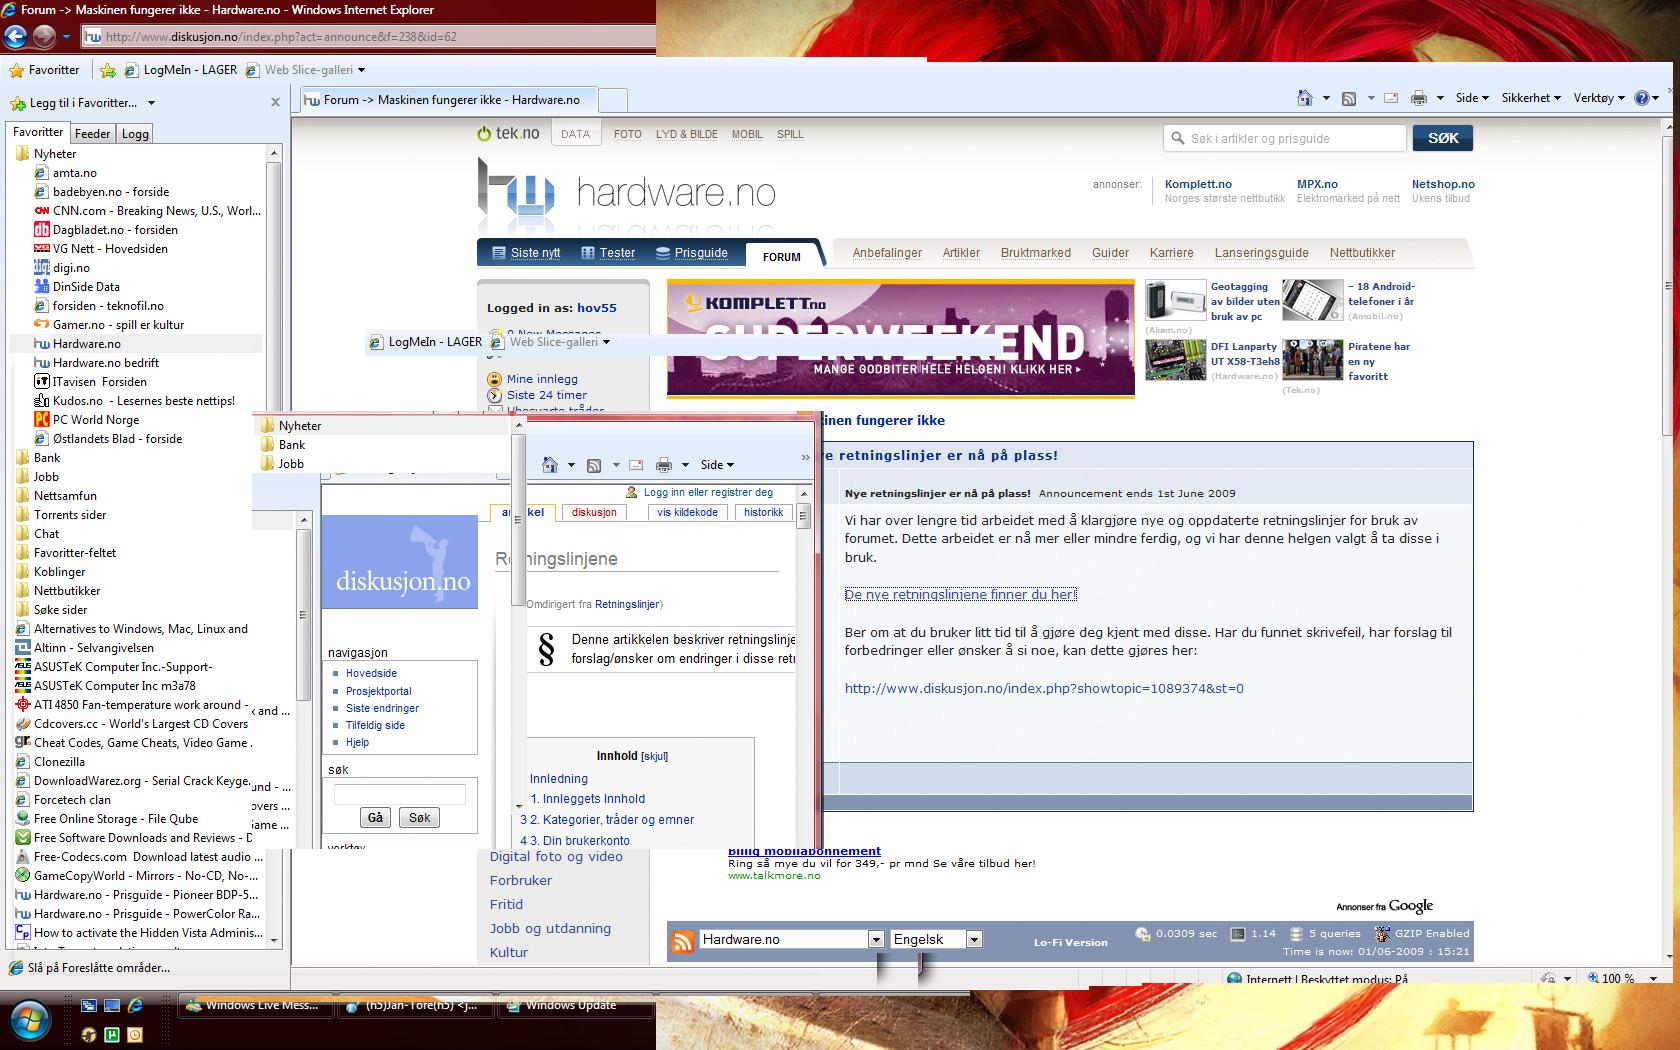
Task: Switch to the Feeder tab in Favorites pane
Action: [92, 134]
